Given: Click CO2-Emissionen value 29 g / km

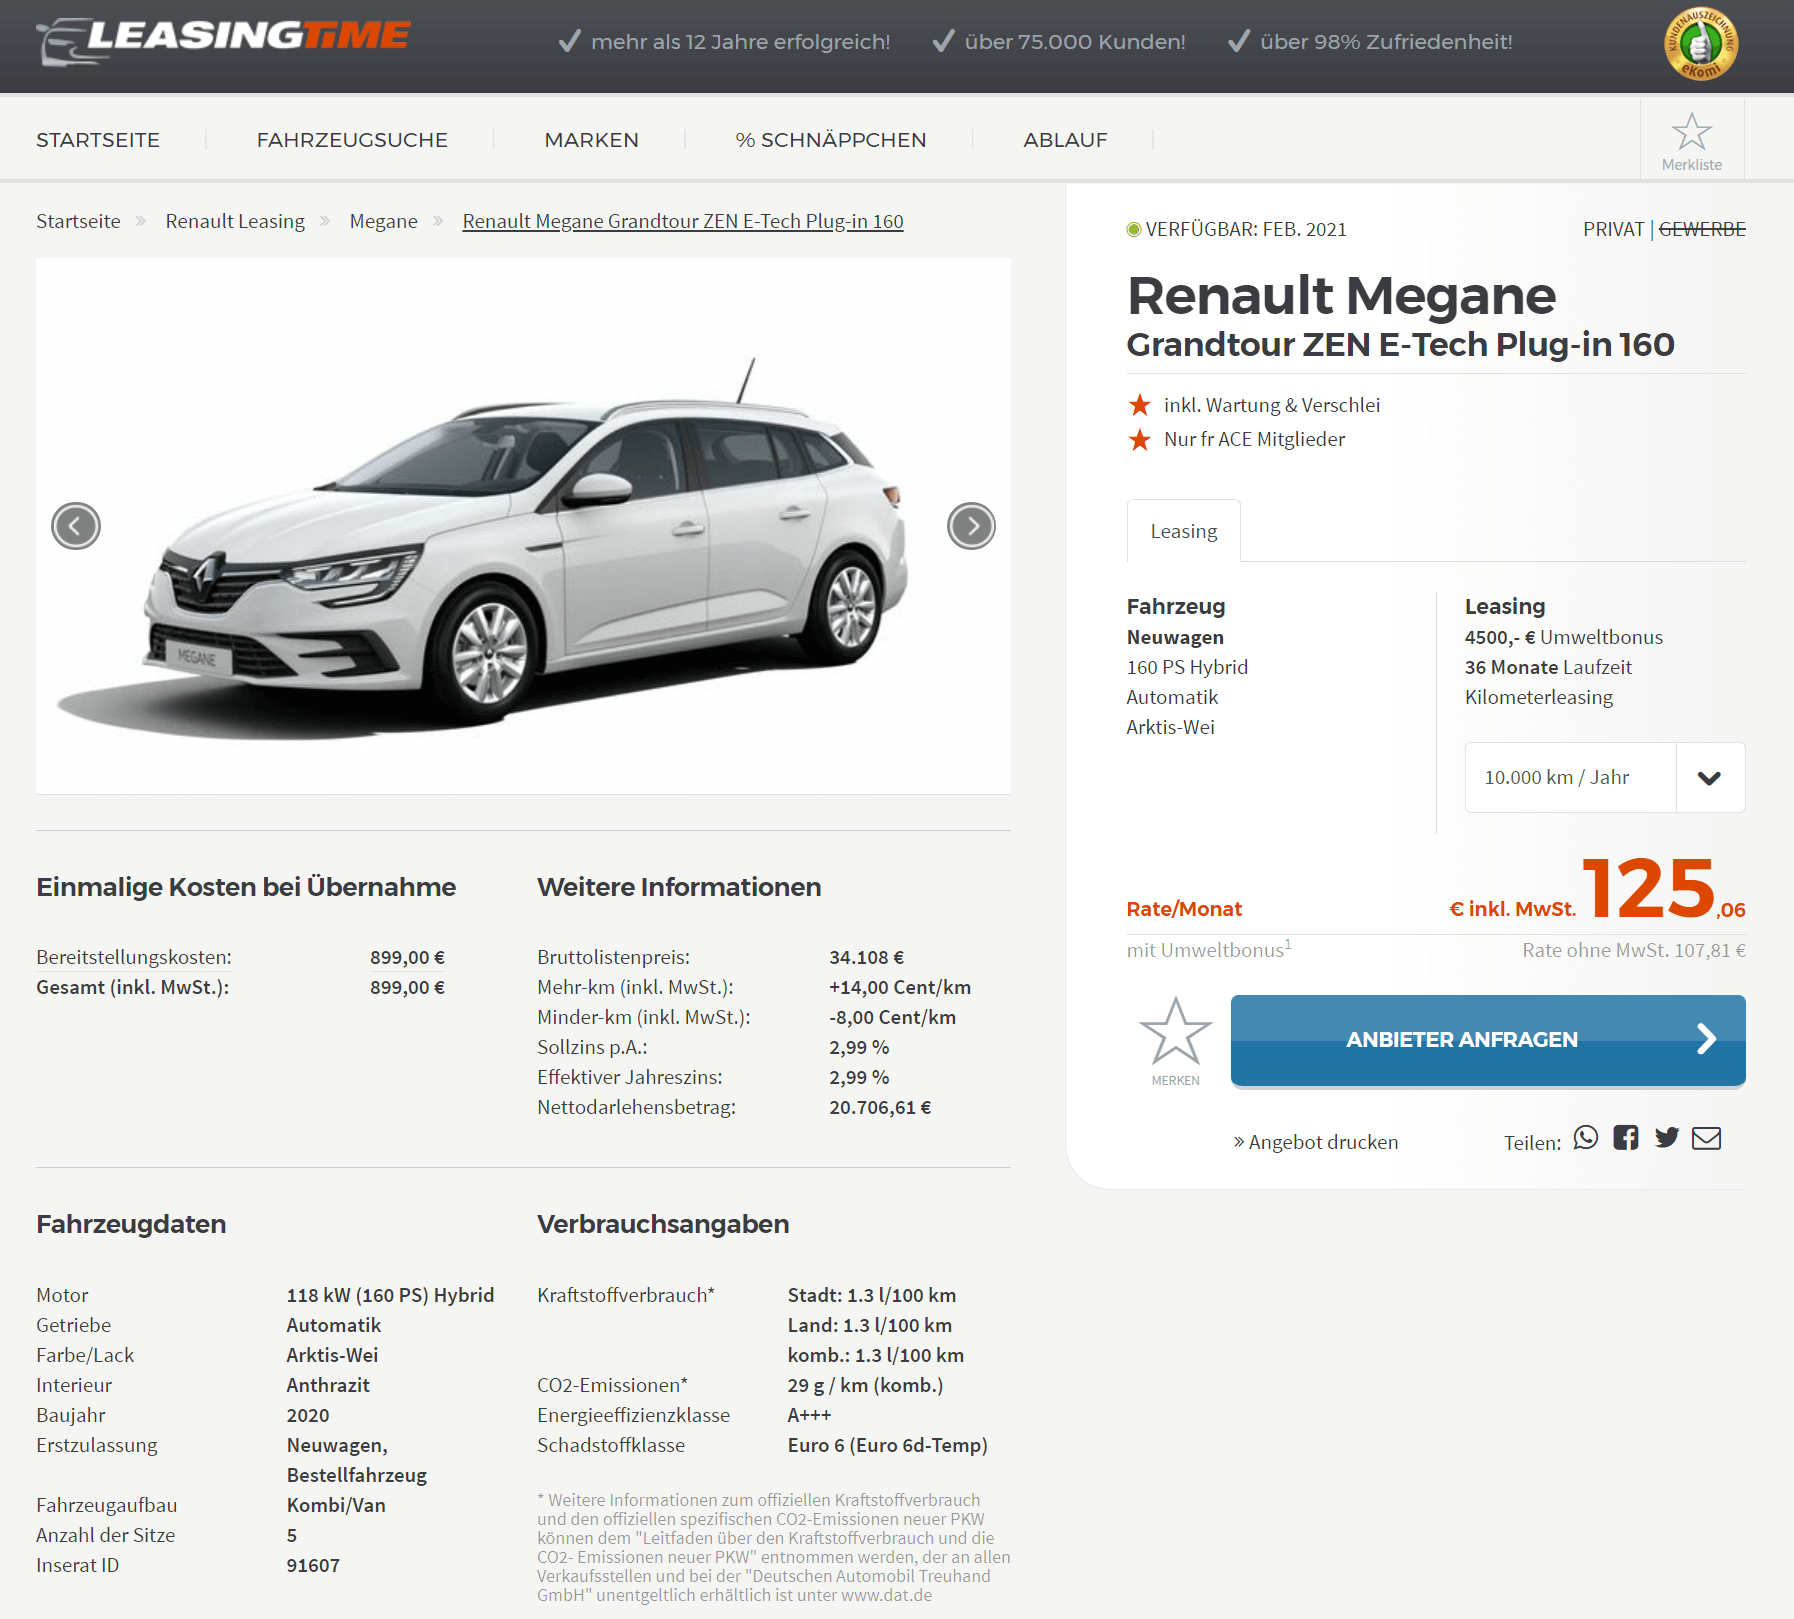Looking at the screenshot, I should click(865, 1385).
